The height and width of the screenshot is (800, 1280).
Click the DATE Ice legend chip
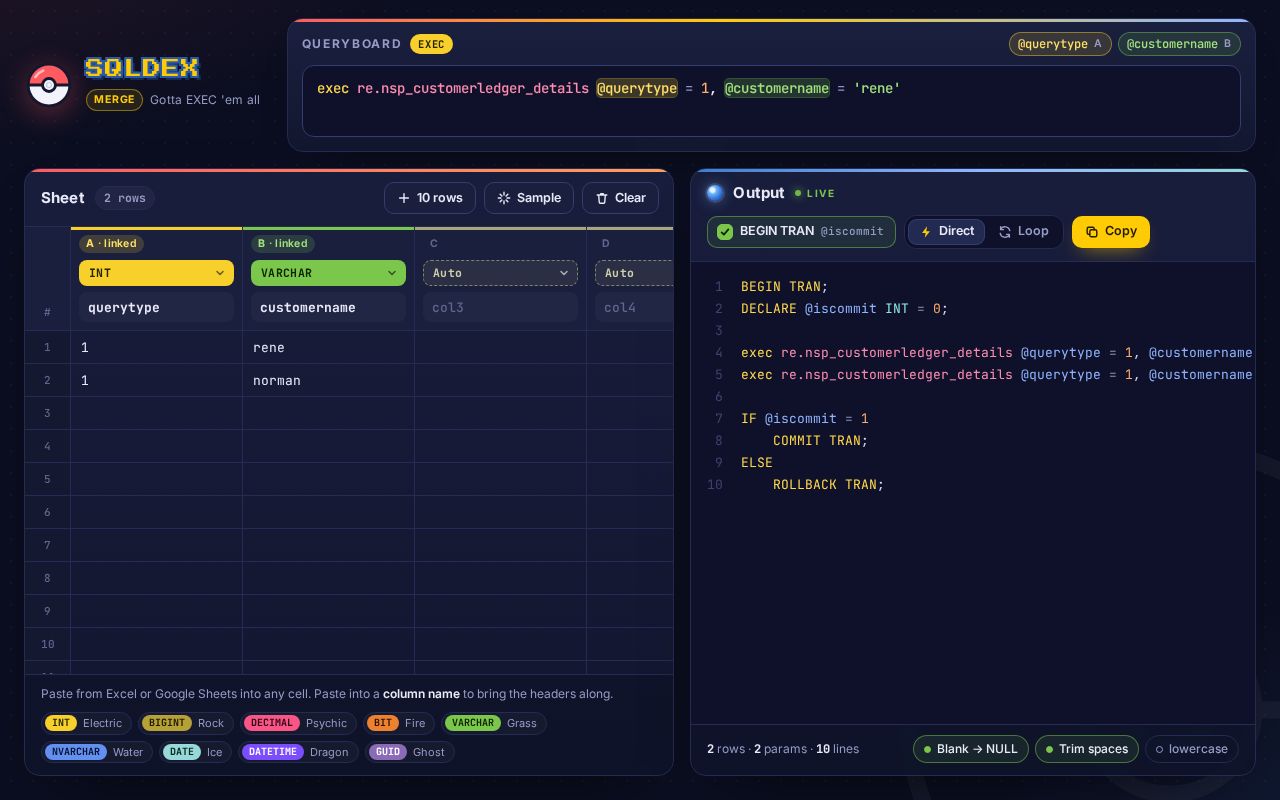click(195, 752)
